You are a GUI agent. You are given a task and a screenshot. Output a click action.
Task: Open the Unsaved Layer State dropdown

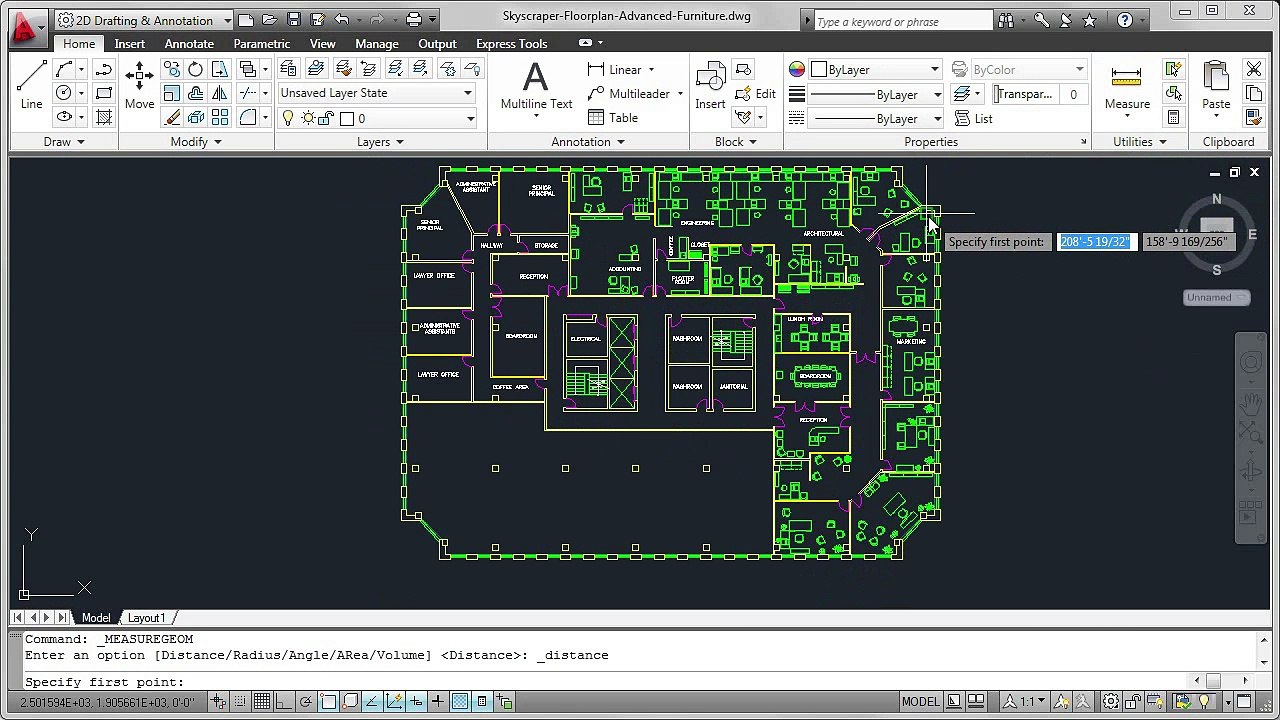(x=376, y=93)
